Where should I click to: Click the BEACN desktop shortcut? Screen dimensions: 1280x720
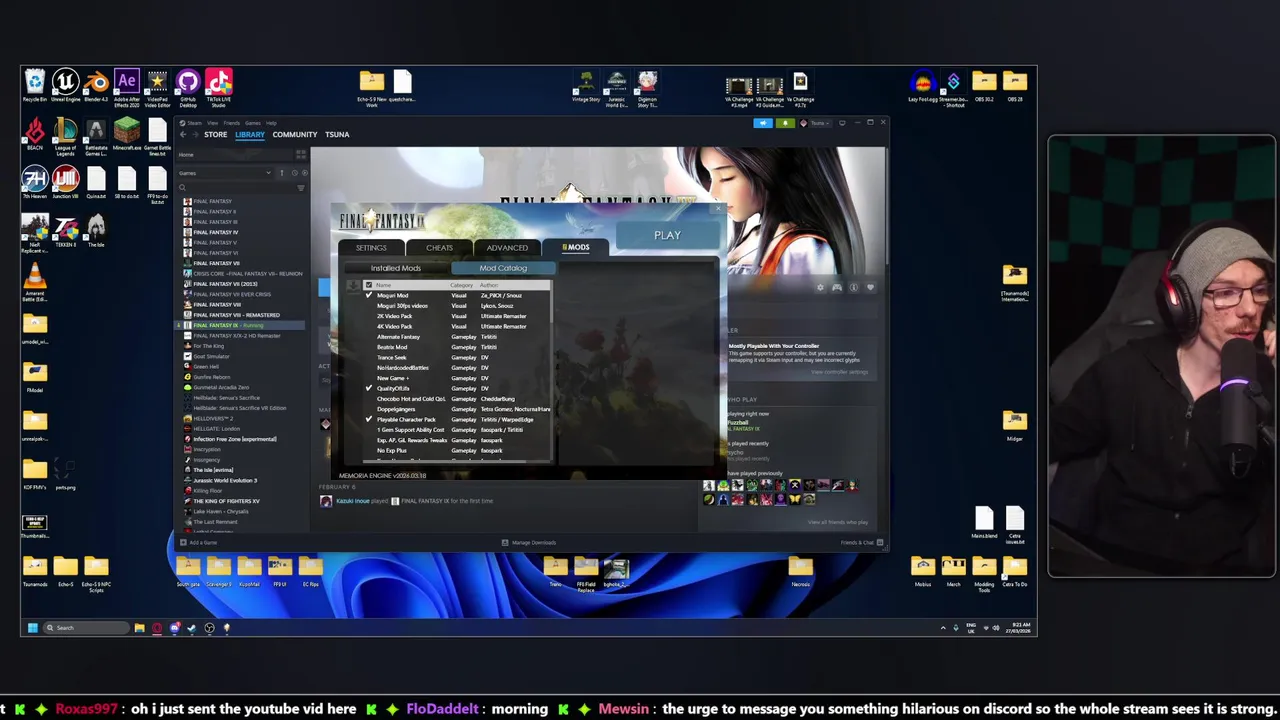tap(35, 131)
